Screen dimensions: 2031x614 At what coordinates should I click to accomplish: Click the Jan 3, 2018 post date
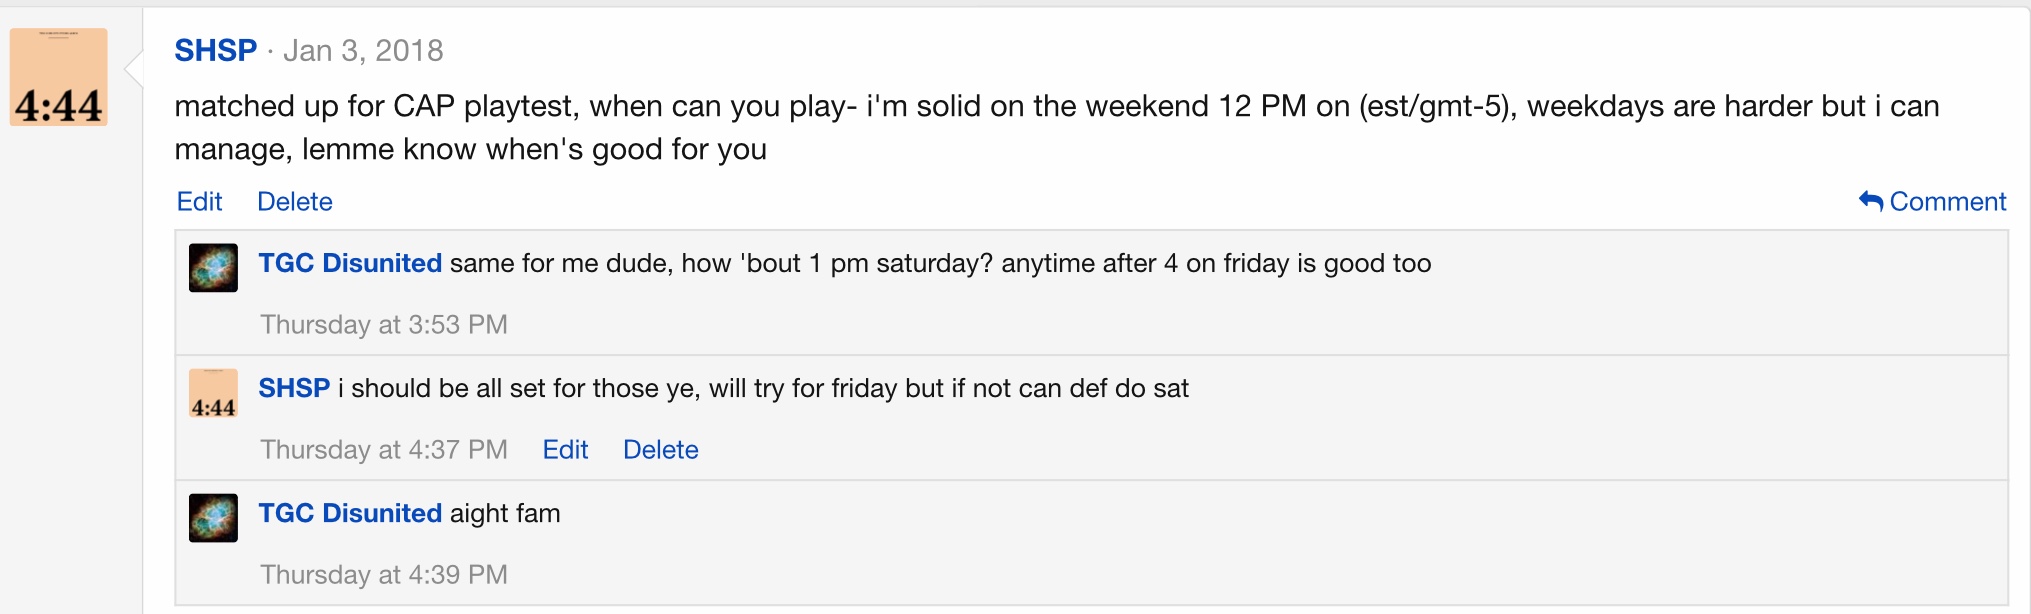(x=363, y=50)
